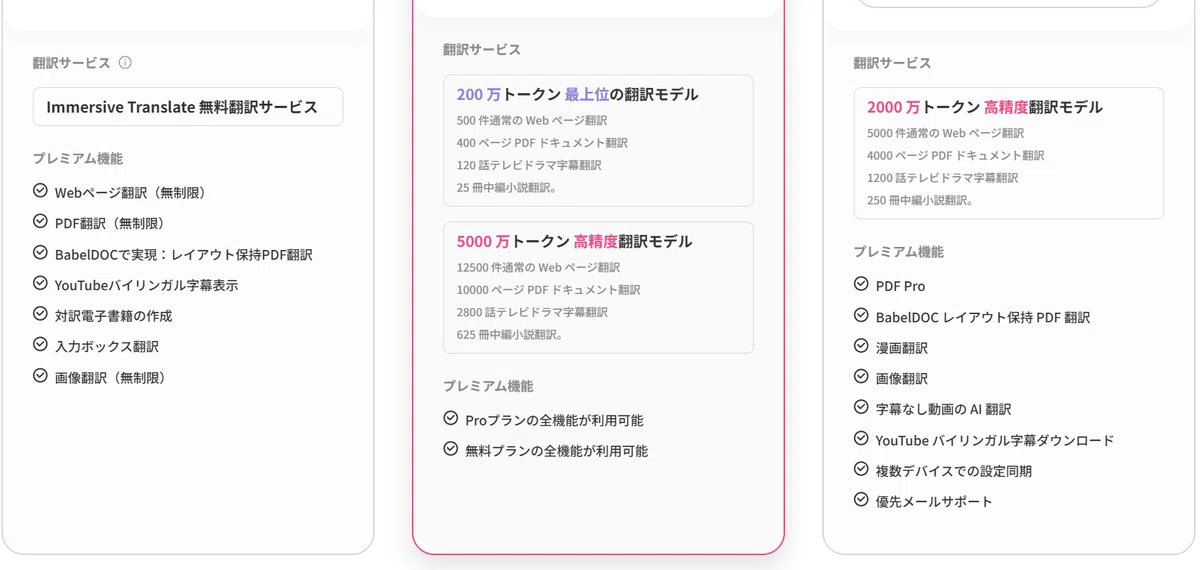Click the checkmark icon next to Webページ翻訳（無制限）
1200x570 pixels.
(40, 190)
